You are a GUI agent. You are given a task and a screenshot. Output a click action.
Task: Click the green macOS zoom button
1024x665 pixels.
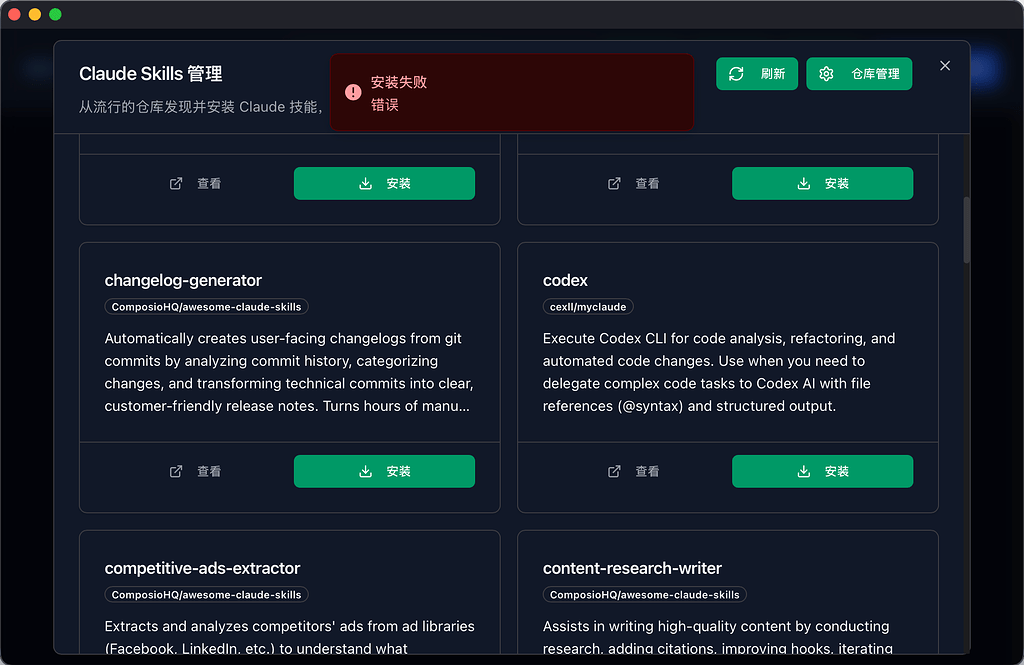click(56, 14)
